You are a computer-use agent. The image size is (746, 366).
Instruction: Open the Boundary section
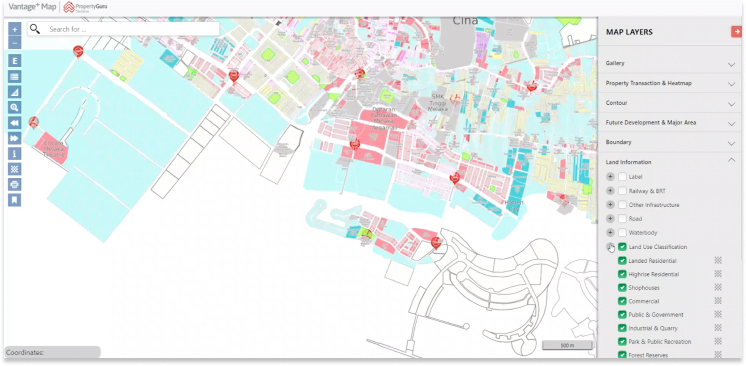pos(670,142)
